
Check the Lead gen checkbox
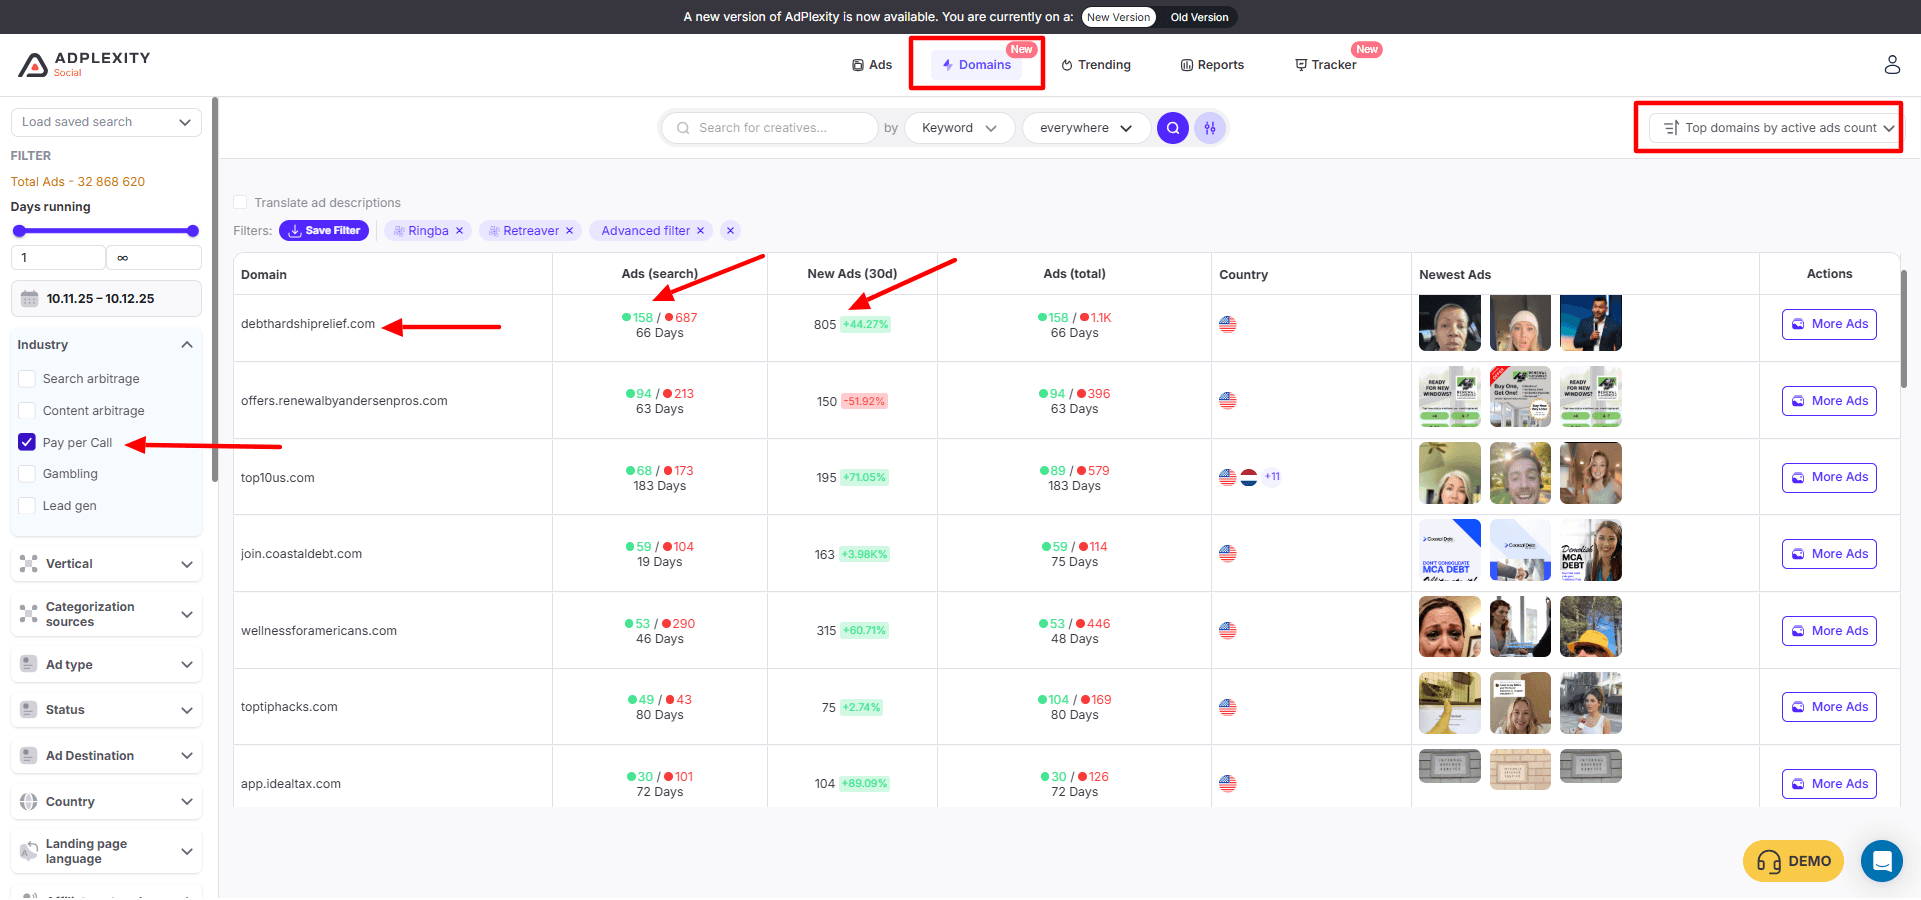click(x=27, y=506)
